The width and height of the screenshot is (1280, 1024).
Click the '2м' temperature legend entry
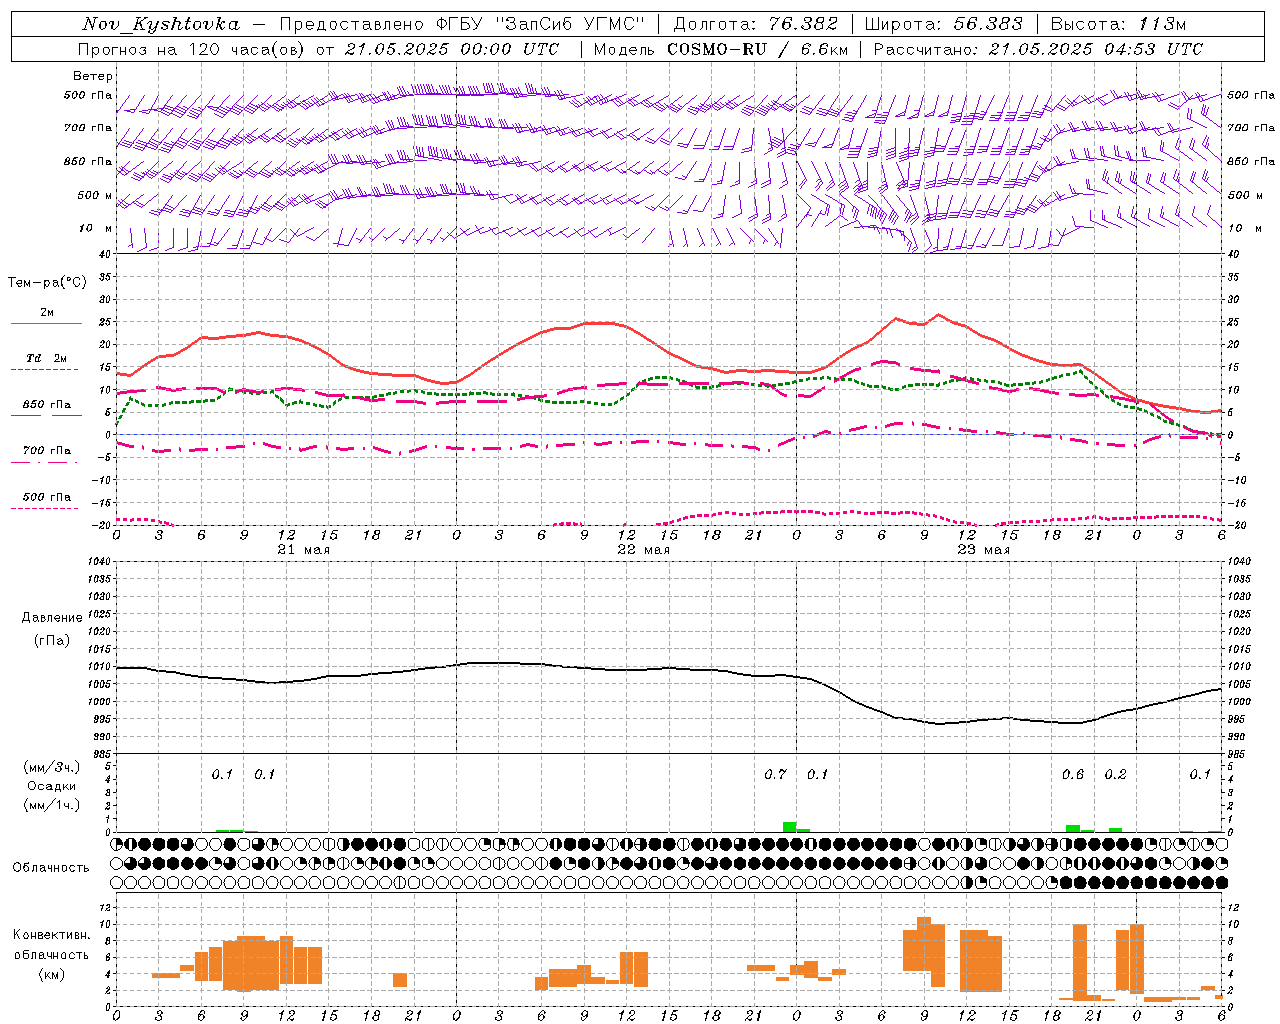coord(47,312)
